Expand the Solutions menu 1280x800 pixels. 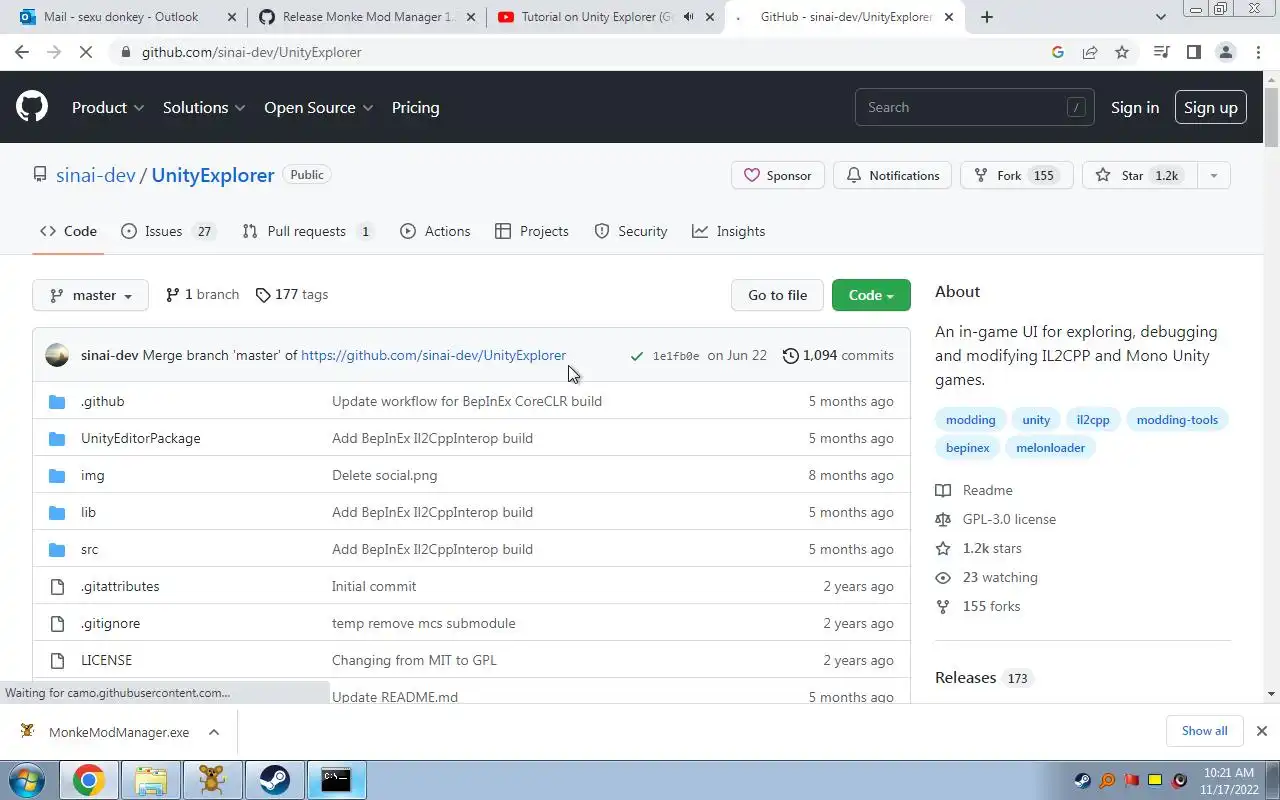coord(204,107)
